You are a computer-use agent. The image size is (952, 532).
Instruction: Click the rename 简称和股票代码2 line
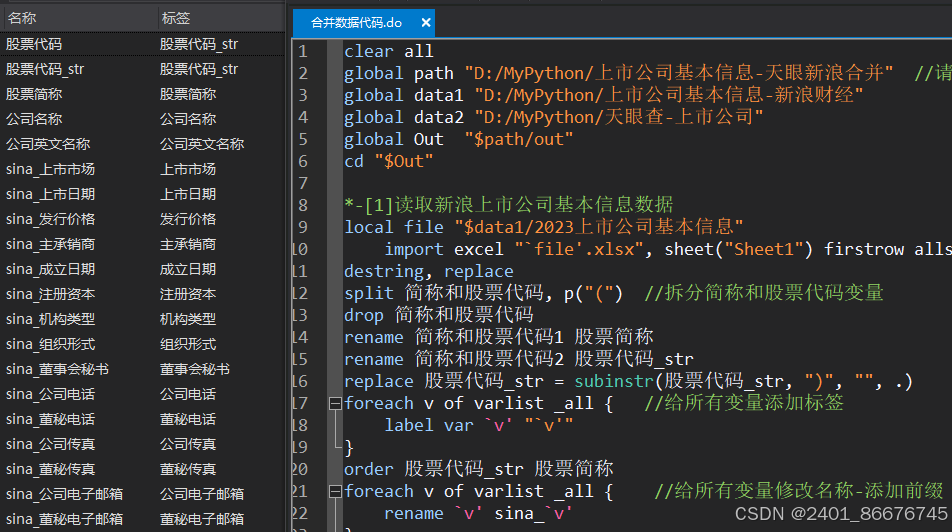[x=518, y=359]
